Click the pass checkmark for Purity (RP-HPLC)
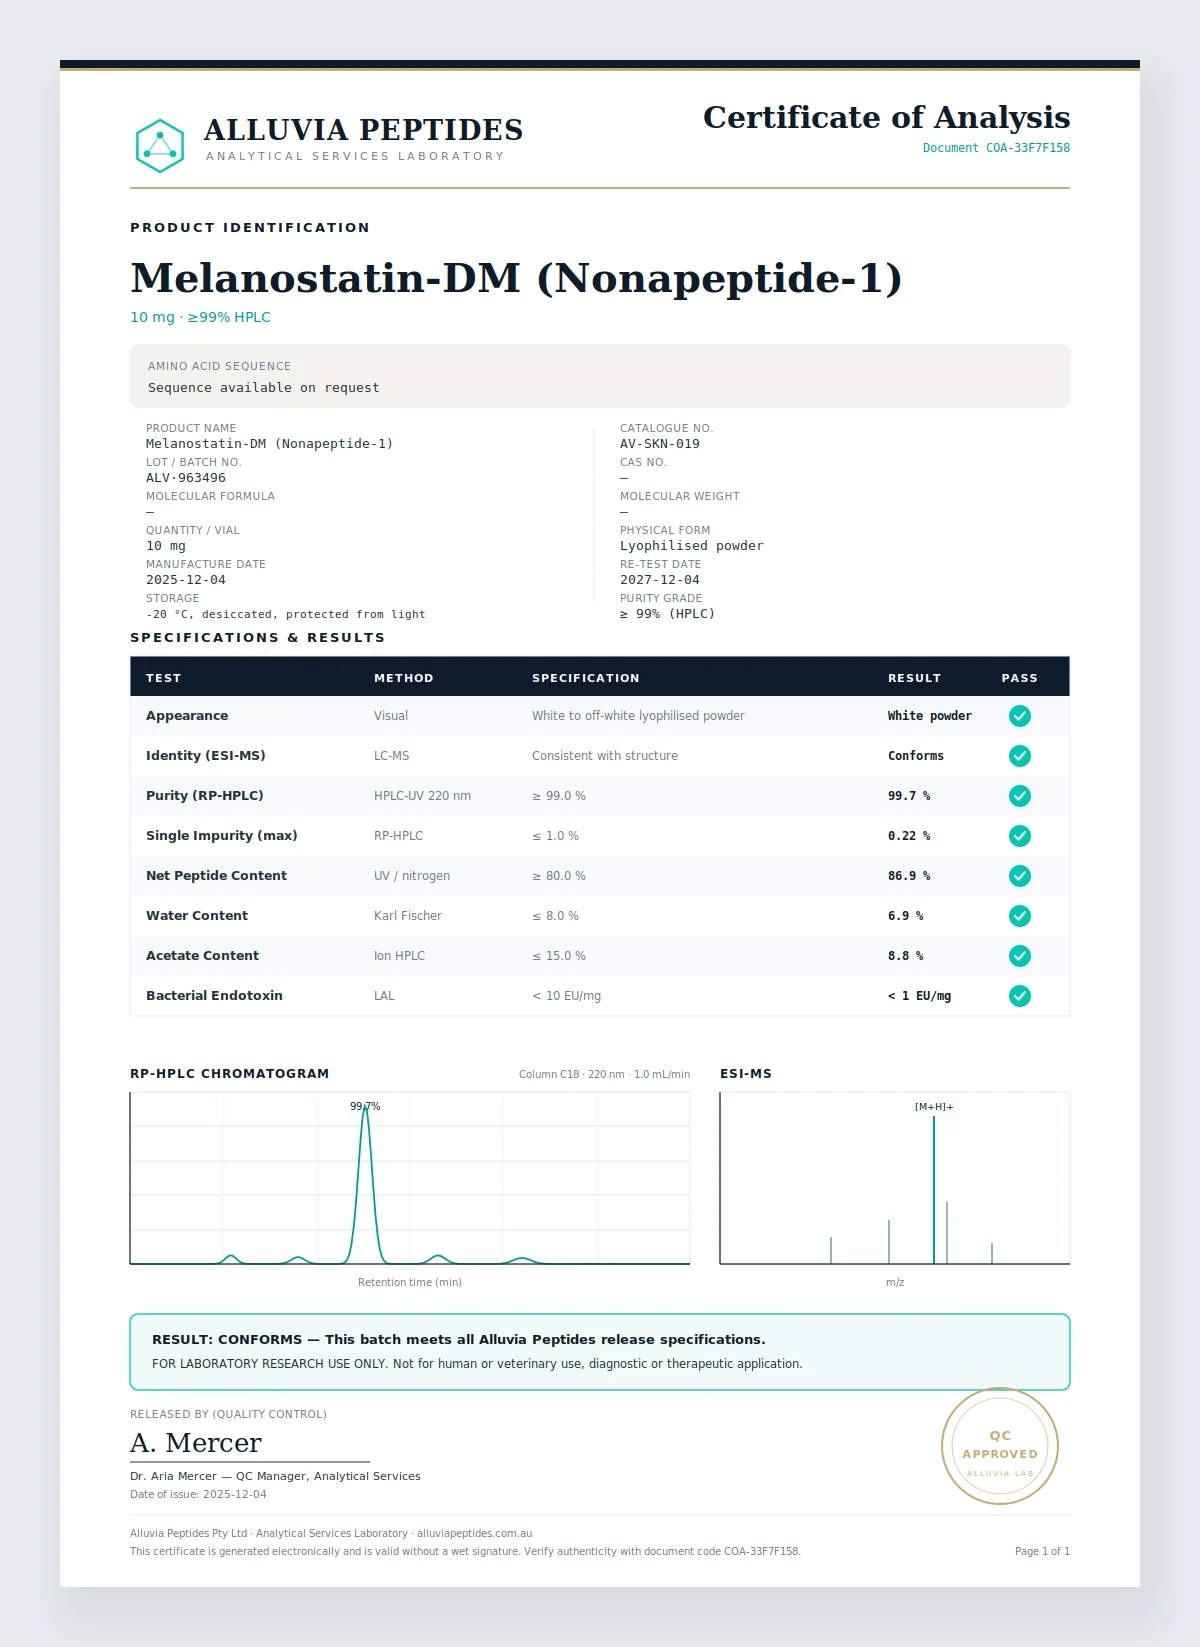Image resolution: width=1200 pixels, height=1647 pixels. 1019,796
